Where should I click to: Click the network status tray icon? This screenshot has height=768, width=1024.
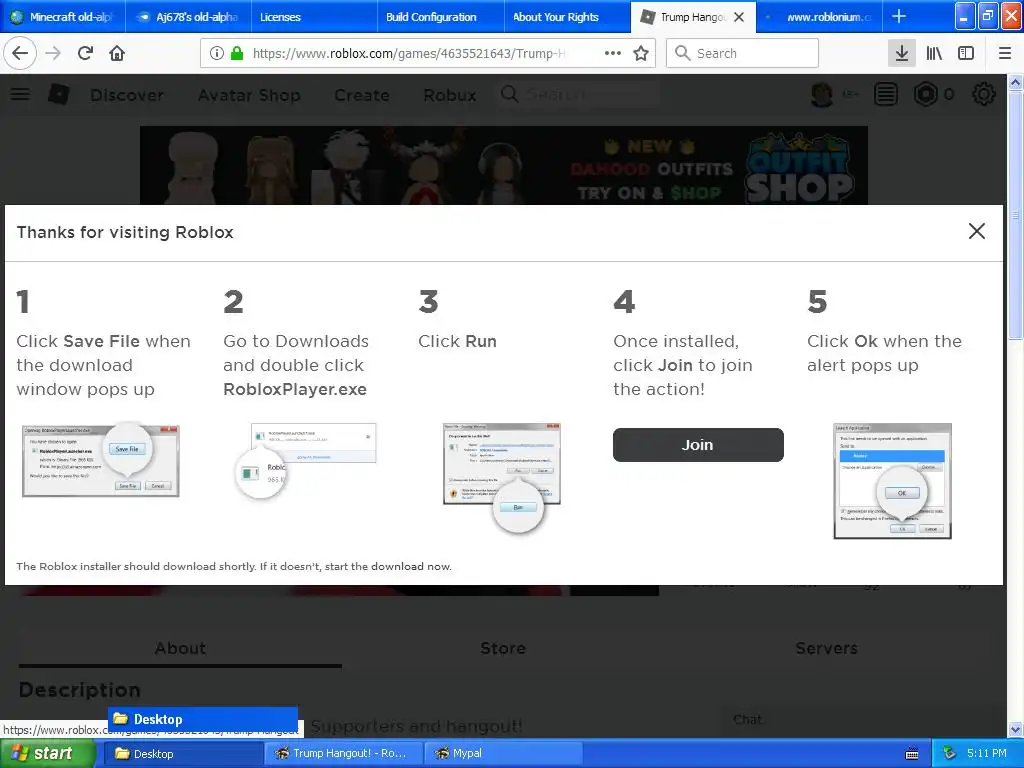coord(949,753)
